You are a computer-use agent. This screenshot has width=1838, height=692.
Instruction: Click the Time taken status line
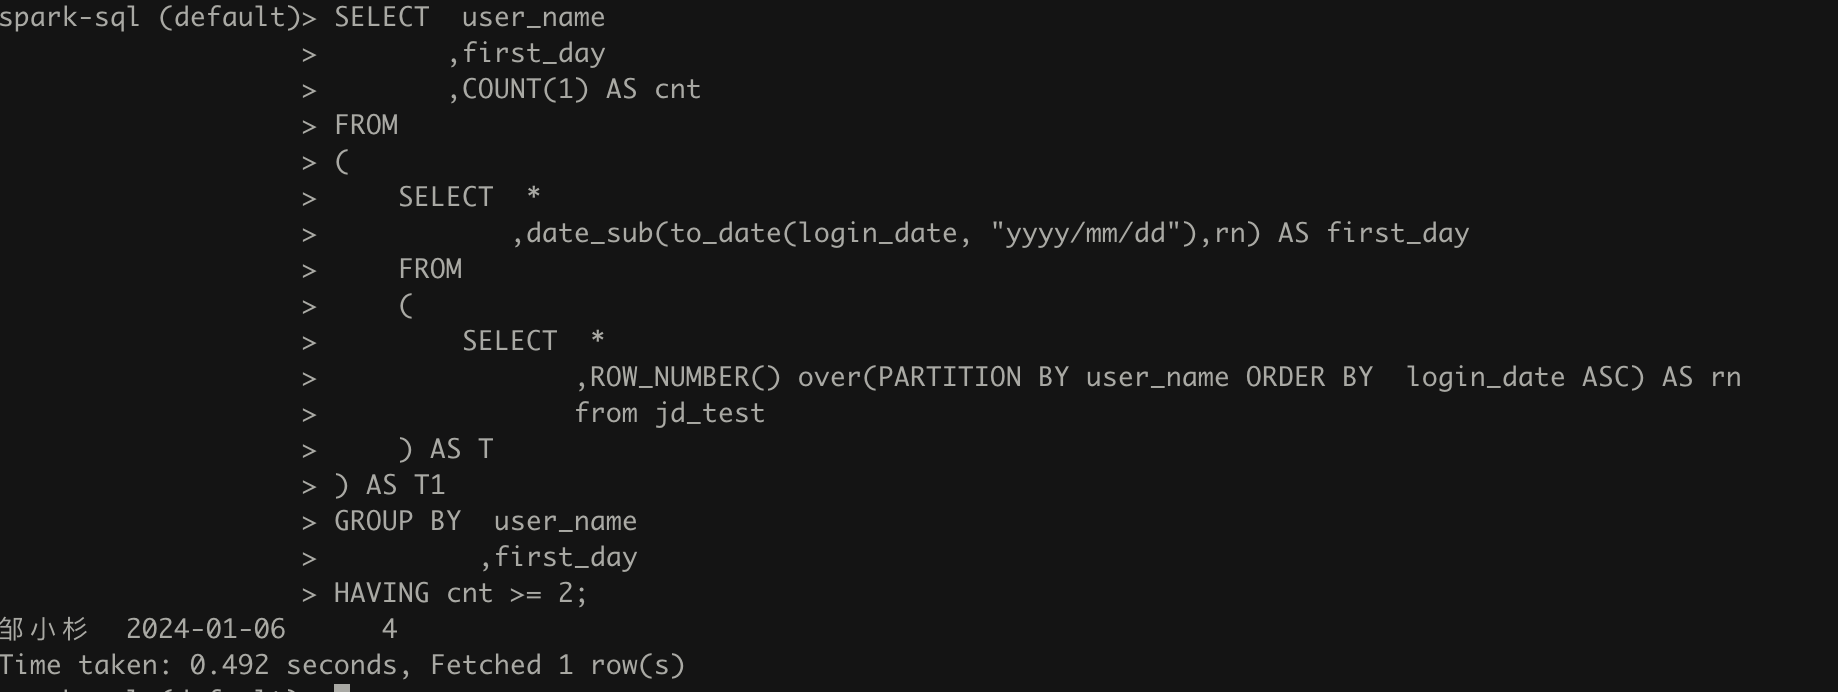[x=342, y=666]
